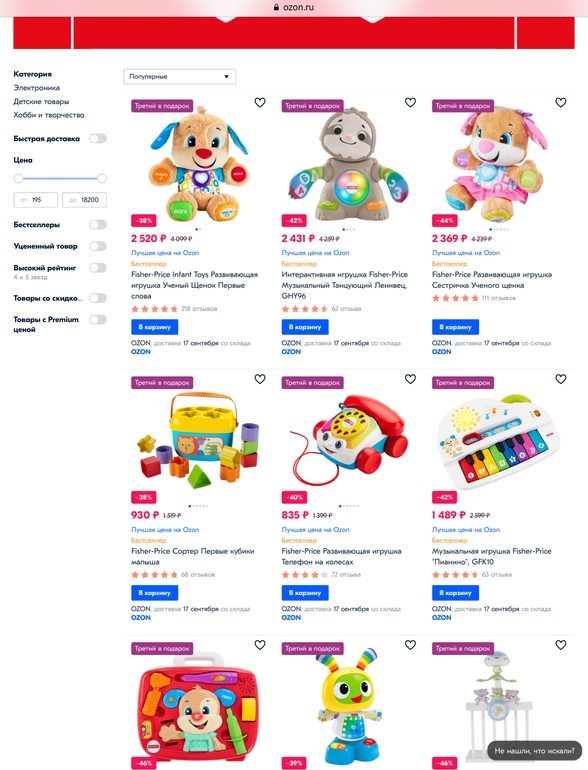588x770 pixels.
Task: Switch on Уцененный товар filter
Action: (98, 246)
